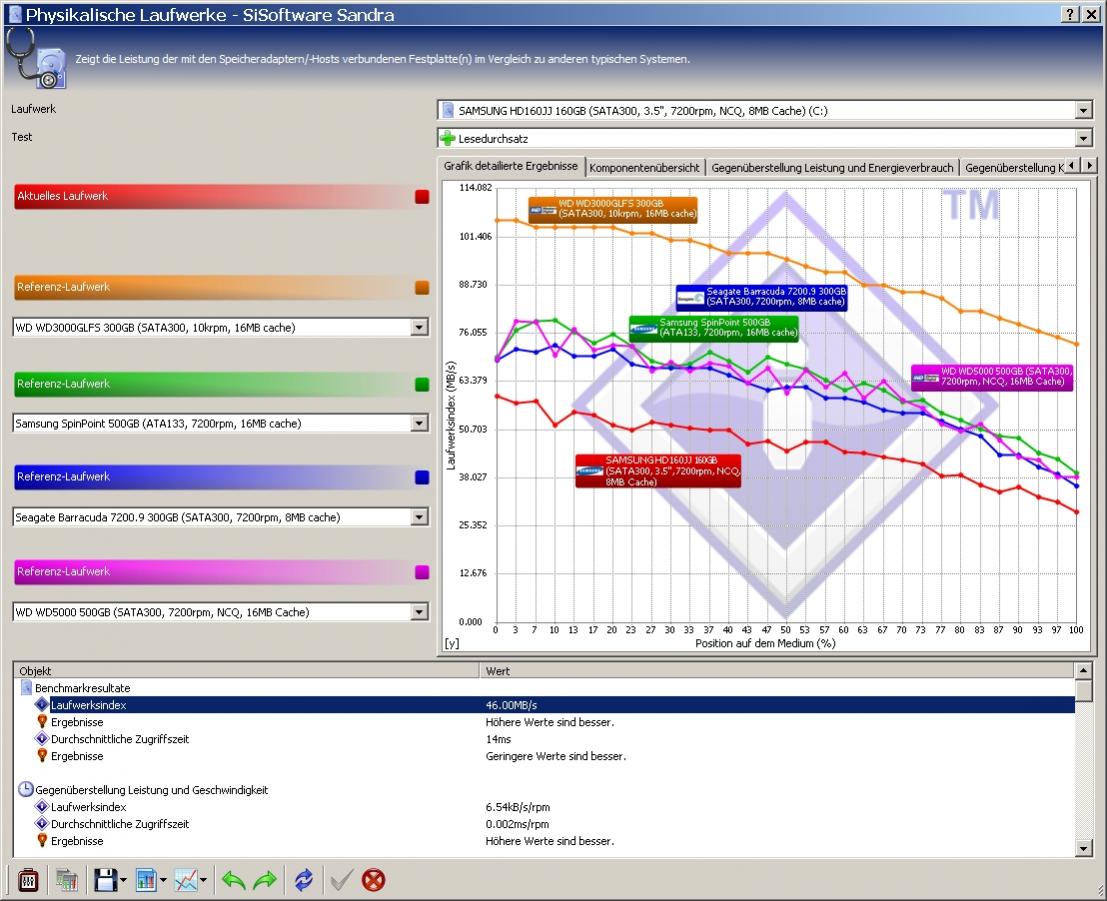Switch to Grafik detailierte Ergebnisse tab

tap(510, 166)
